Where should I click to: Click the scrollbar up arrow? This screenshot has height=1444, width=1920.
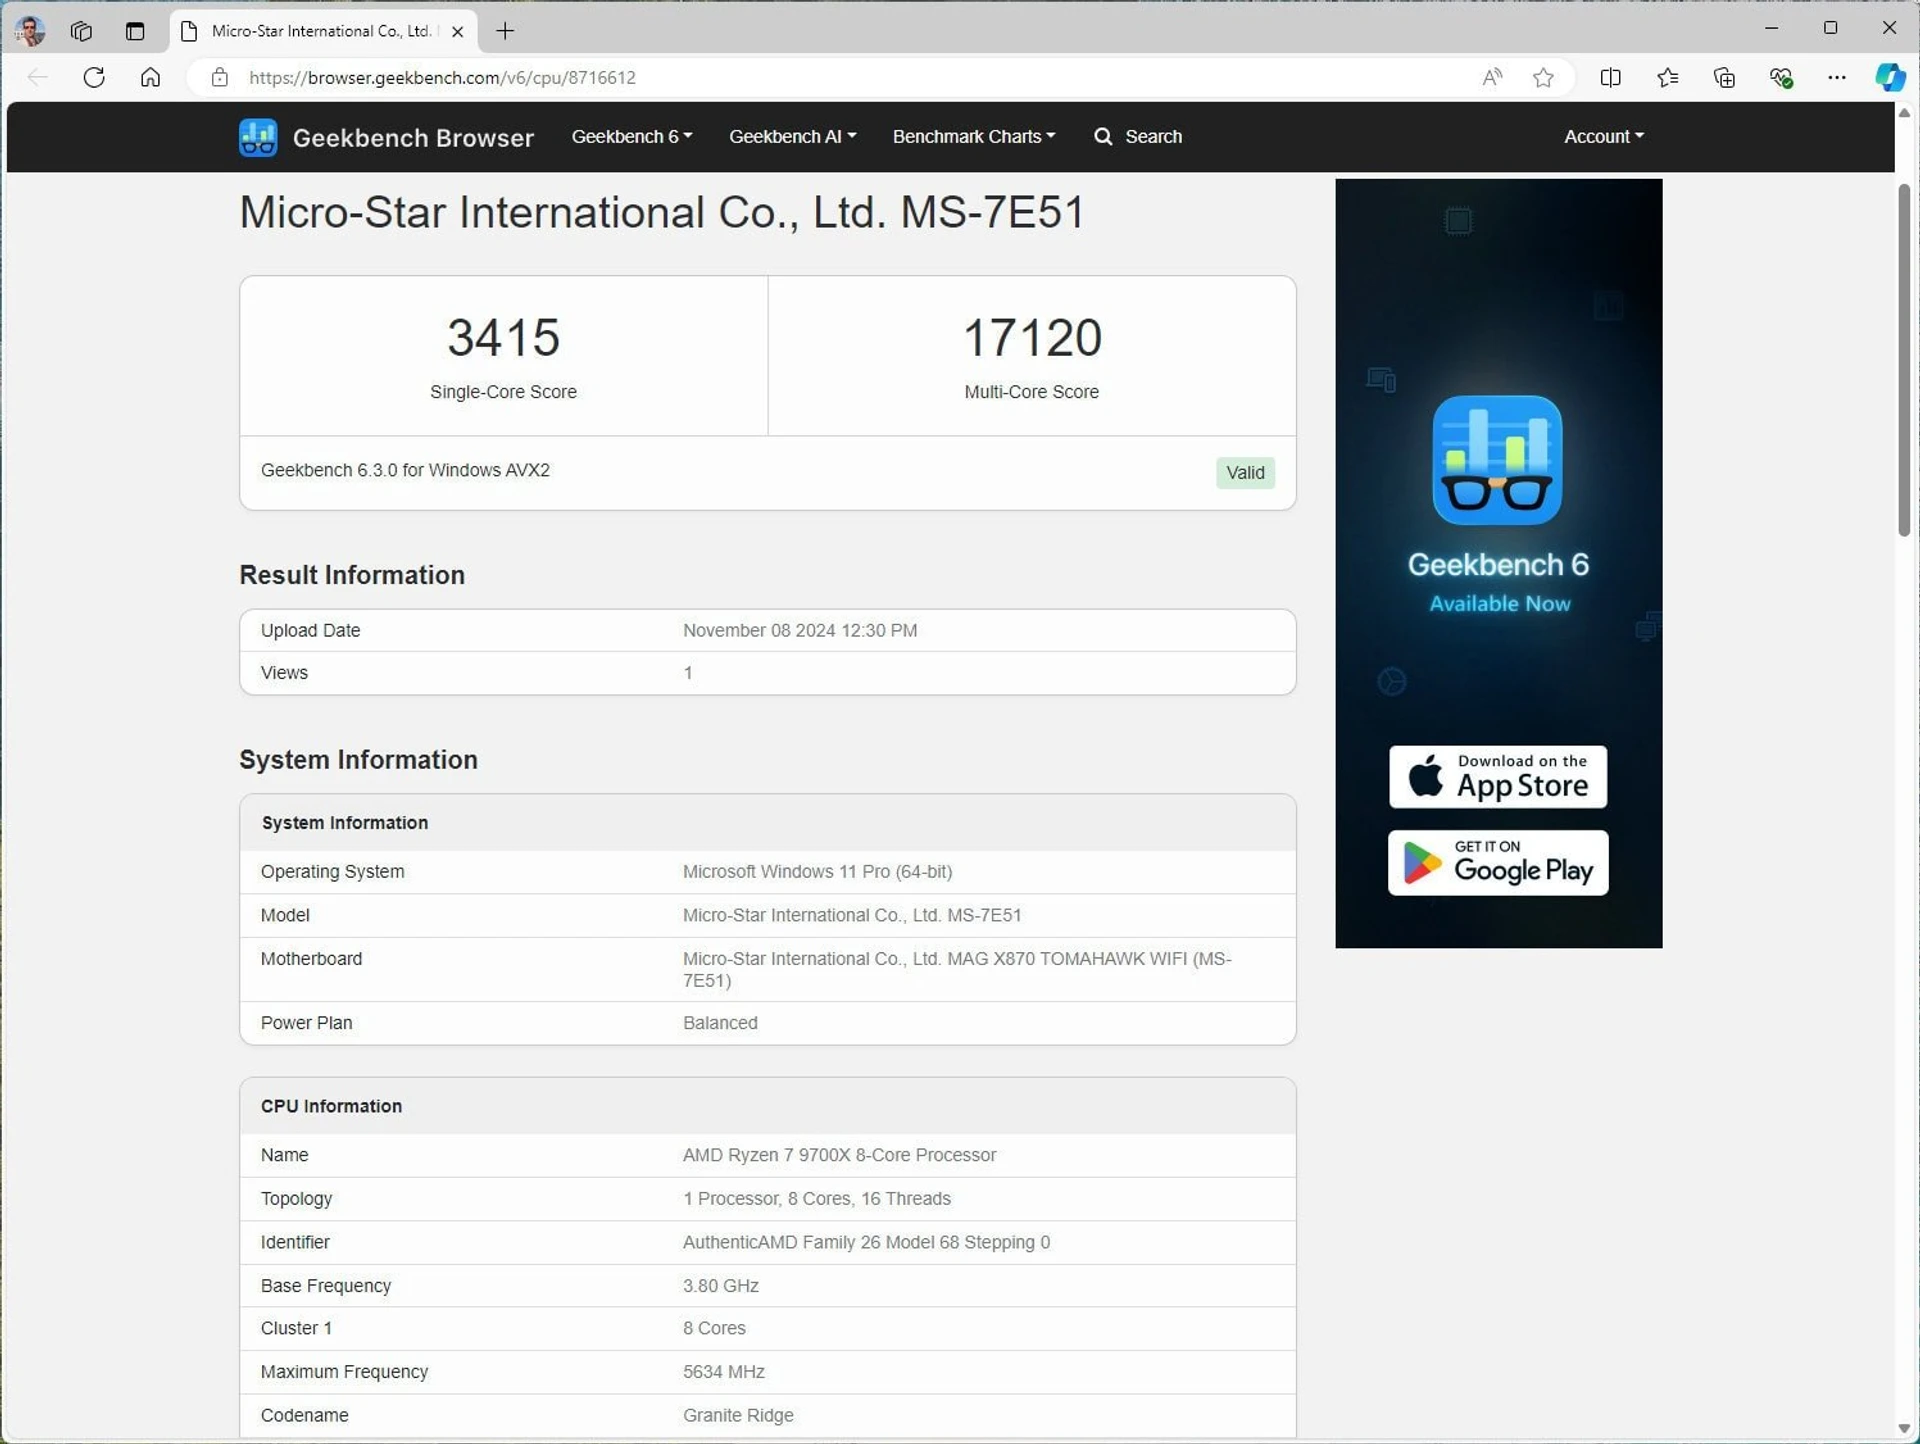(x=1904, y=113)
